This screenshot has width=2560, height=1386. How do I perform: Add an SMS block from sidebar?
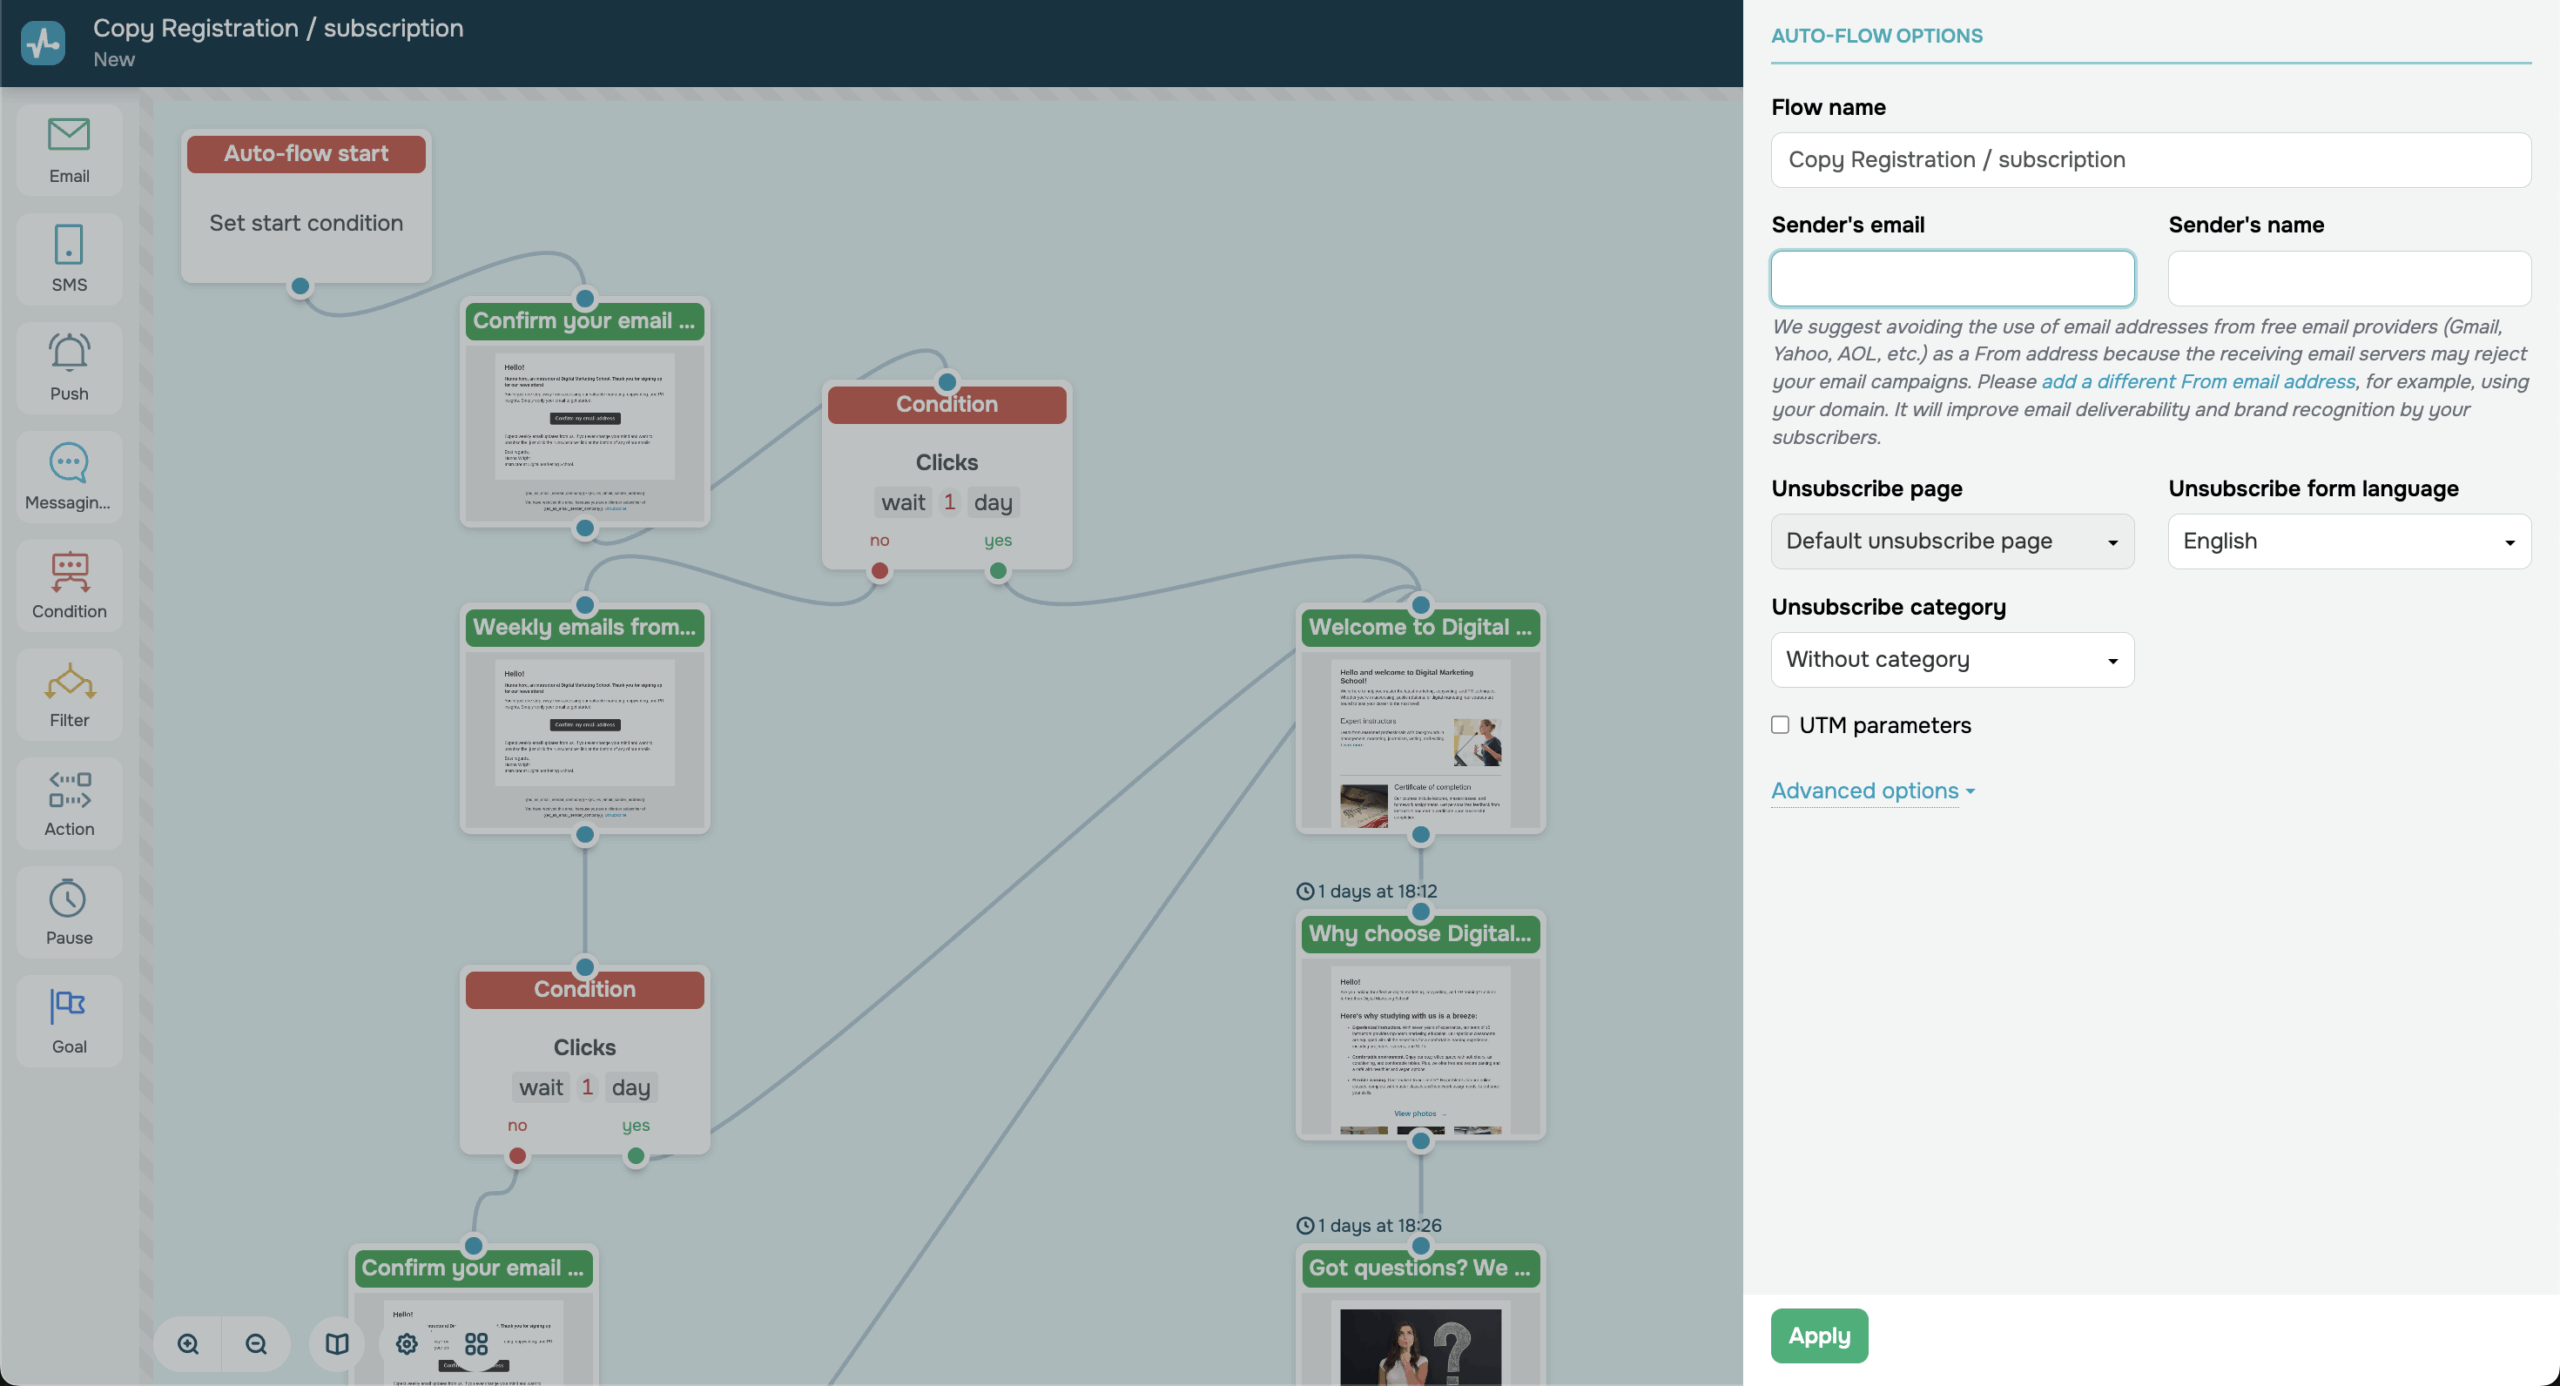(69, 259)
